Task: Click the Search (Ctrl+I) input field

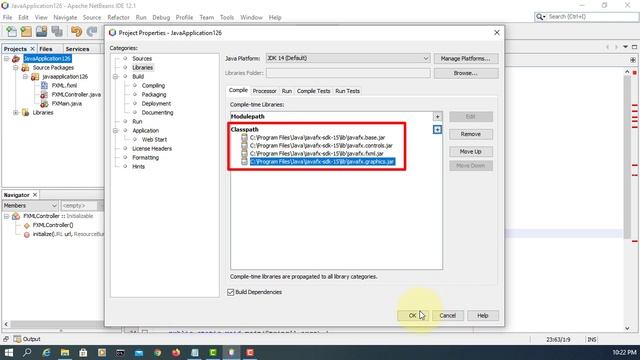Action: tap(592, 17)
